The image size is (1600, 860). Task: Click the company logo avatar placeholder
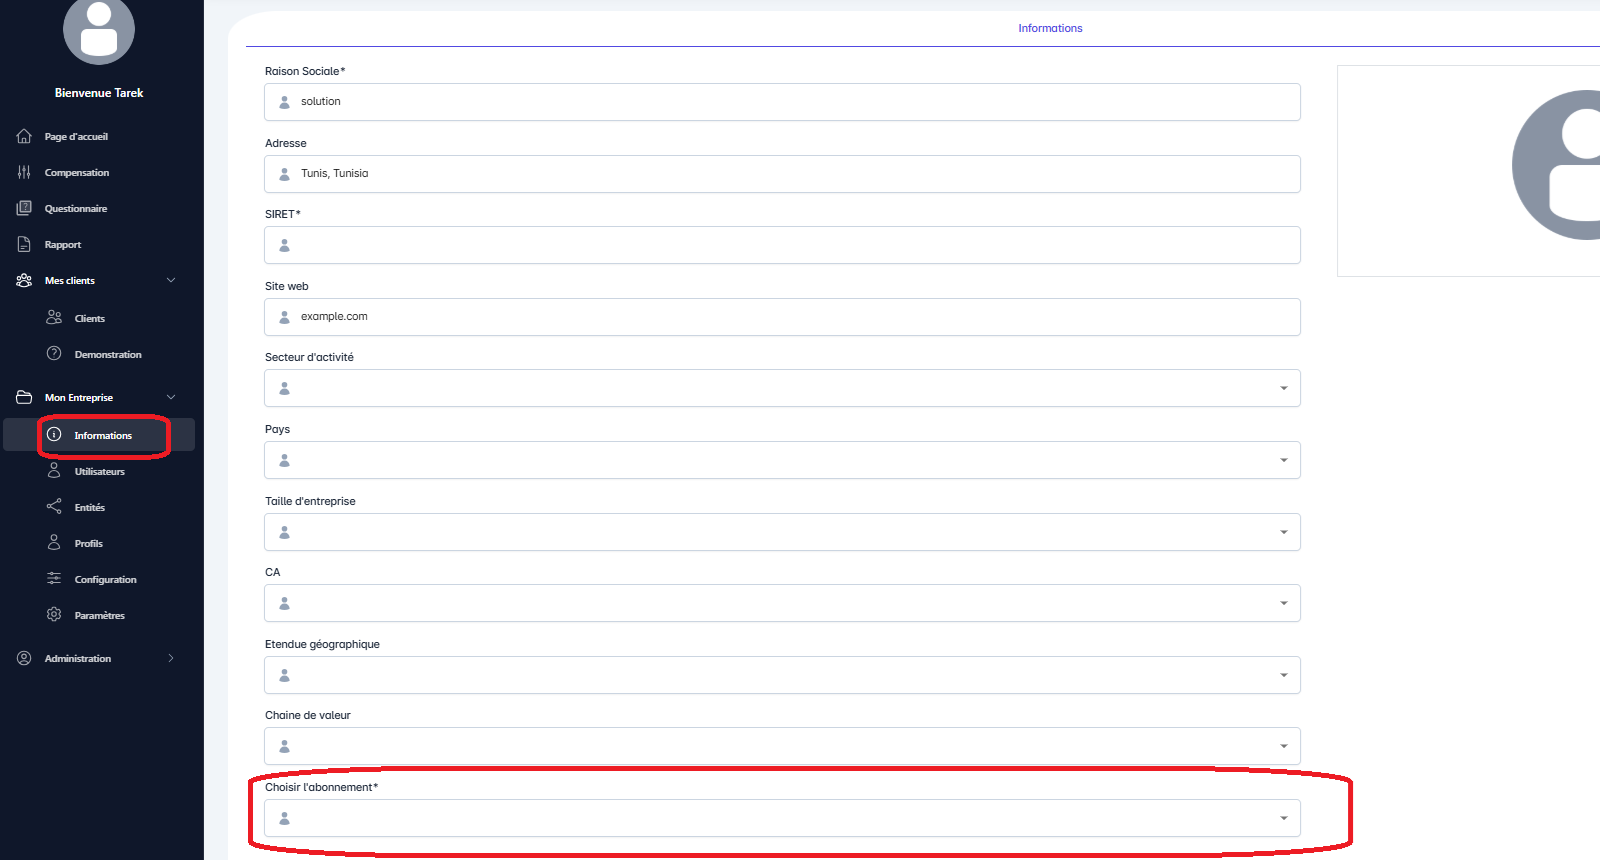click(x=1560, y=166)
